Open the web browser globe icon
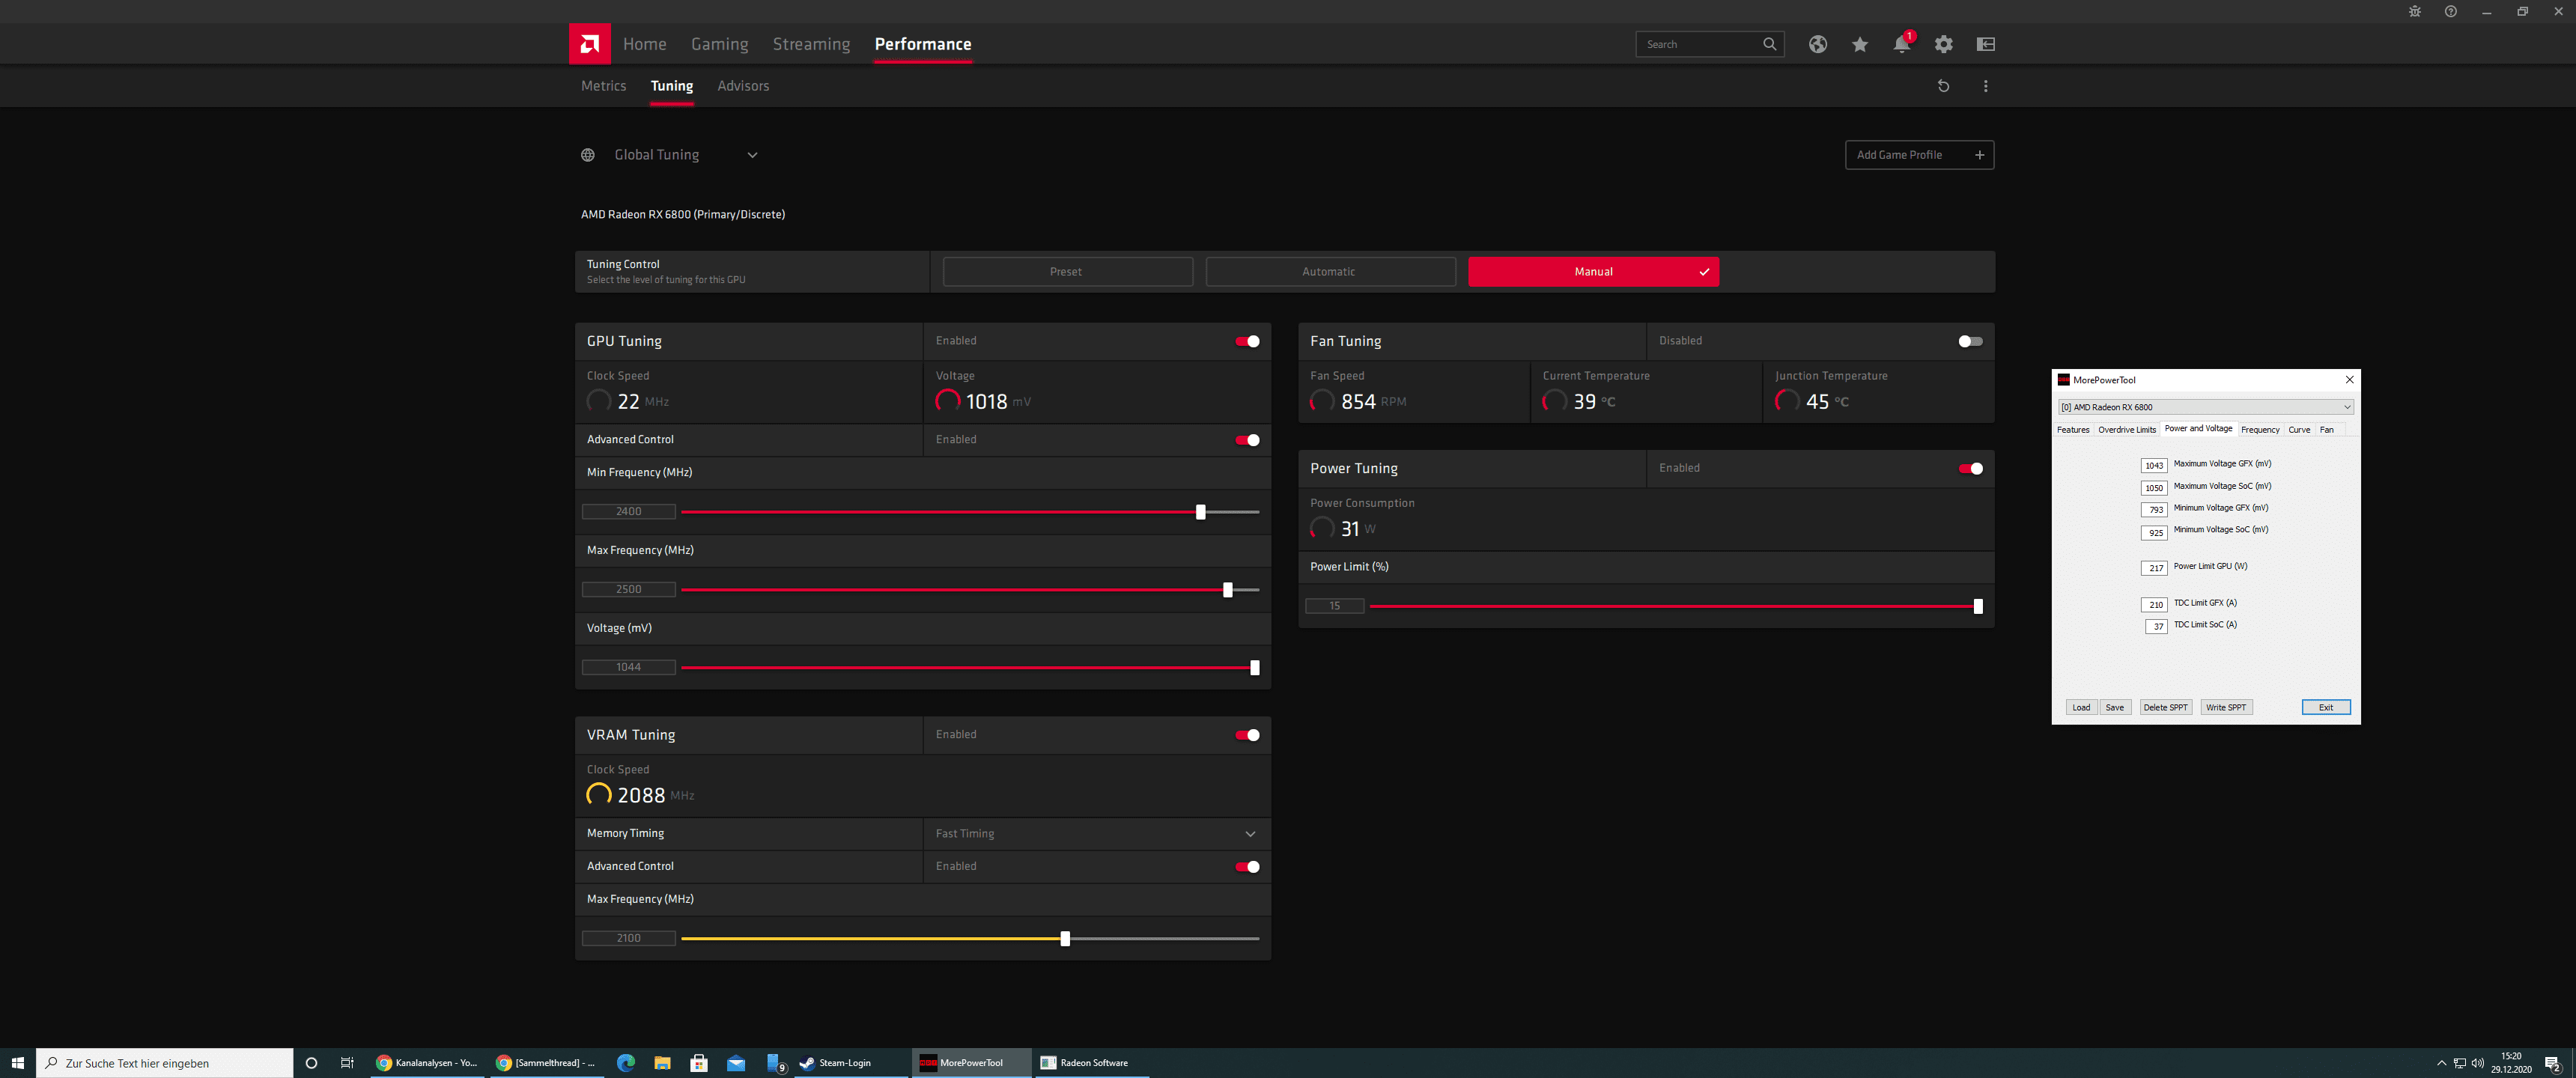This screenshot has height=1078, width=2576. pyautogui.click(x=1818, y=44)
